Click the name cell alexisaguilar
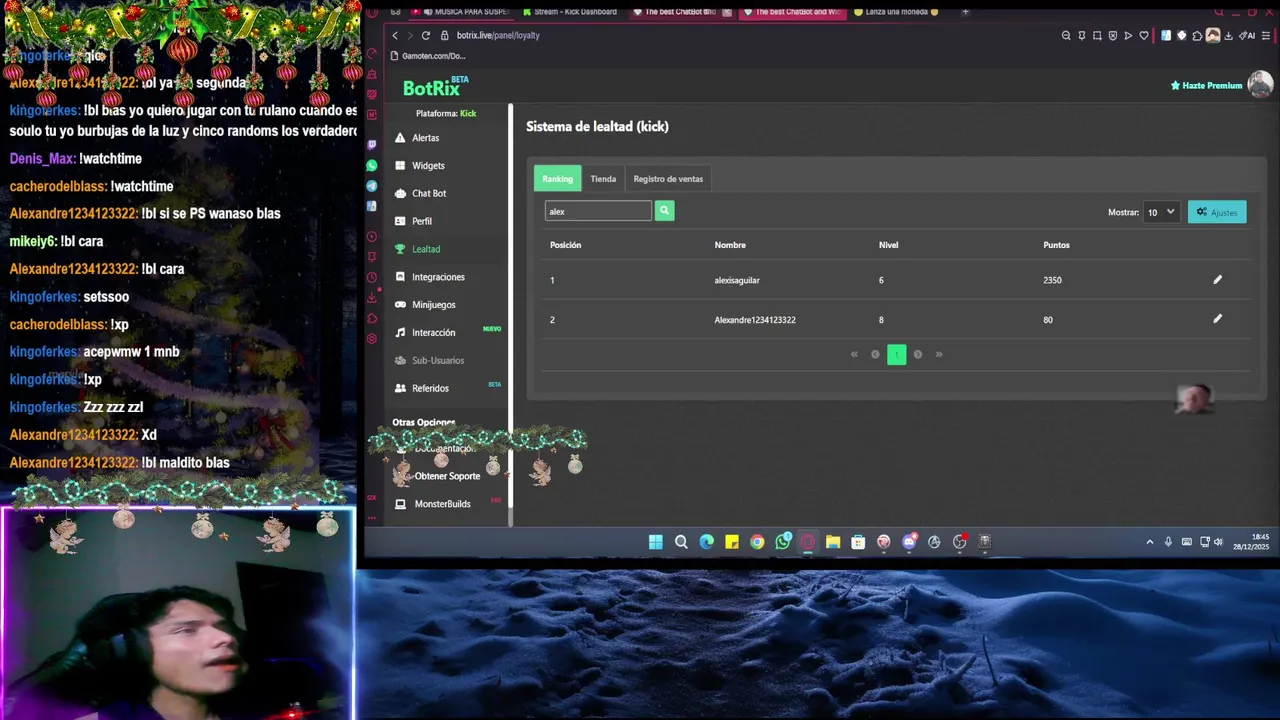The width and height of the screenshot is (1280, 720). tap(737, 280)
